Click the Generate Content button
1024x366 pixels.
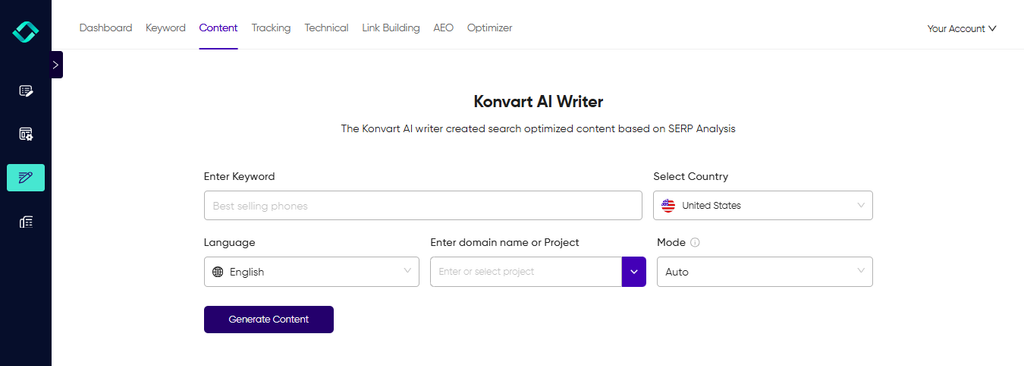pos(268,320)
